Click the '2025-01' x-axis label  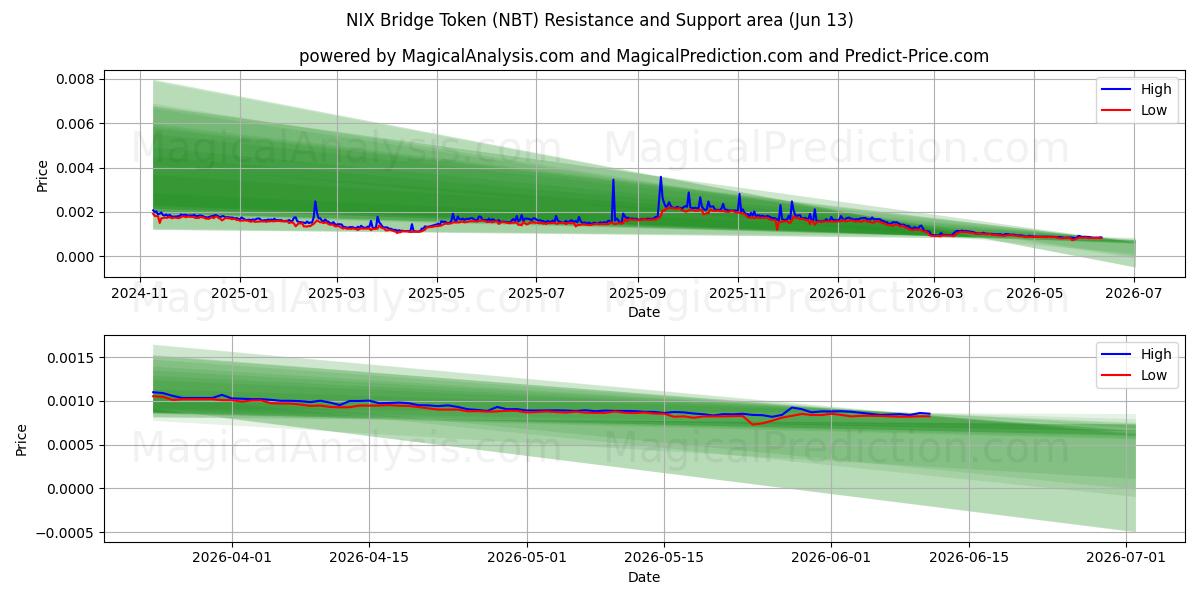240,294
